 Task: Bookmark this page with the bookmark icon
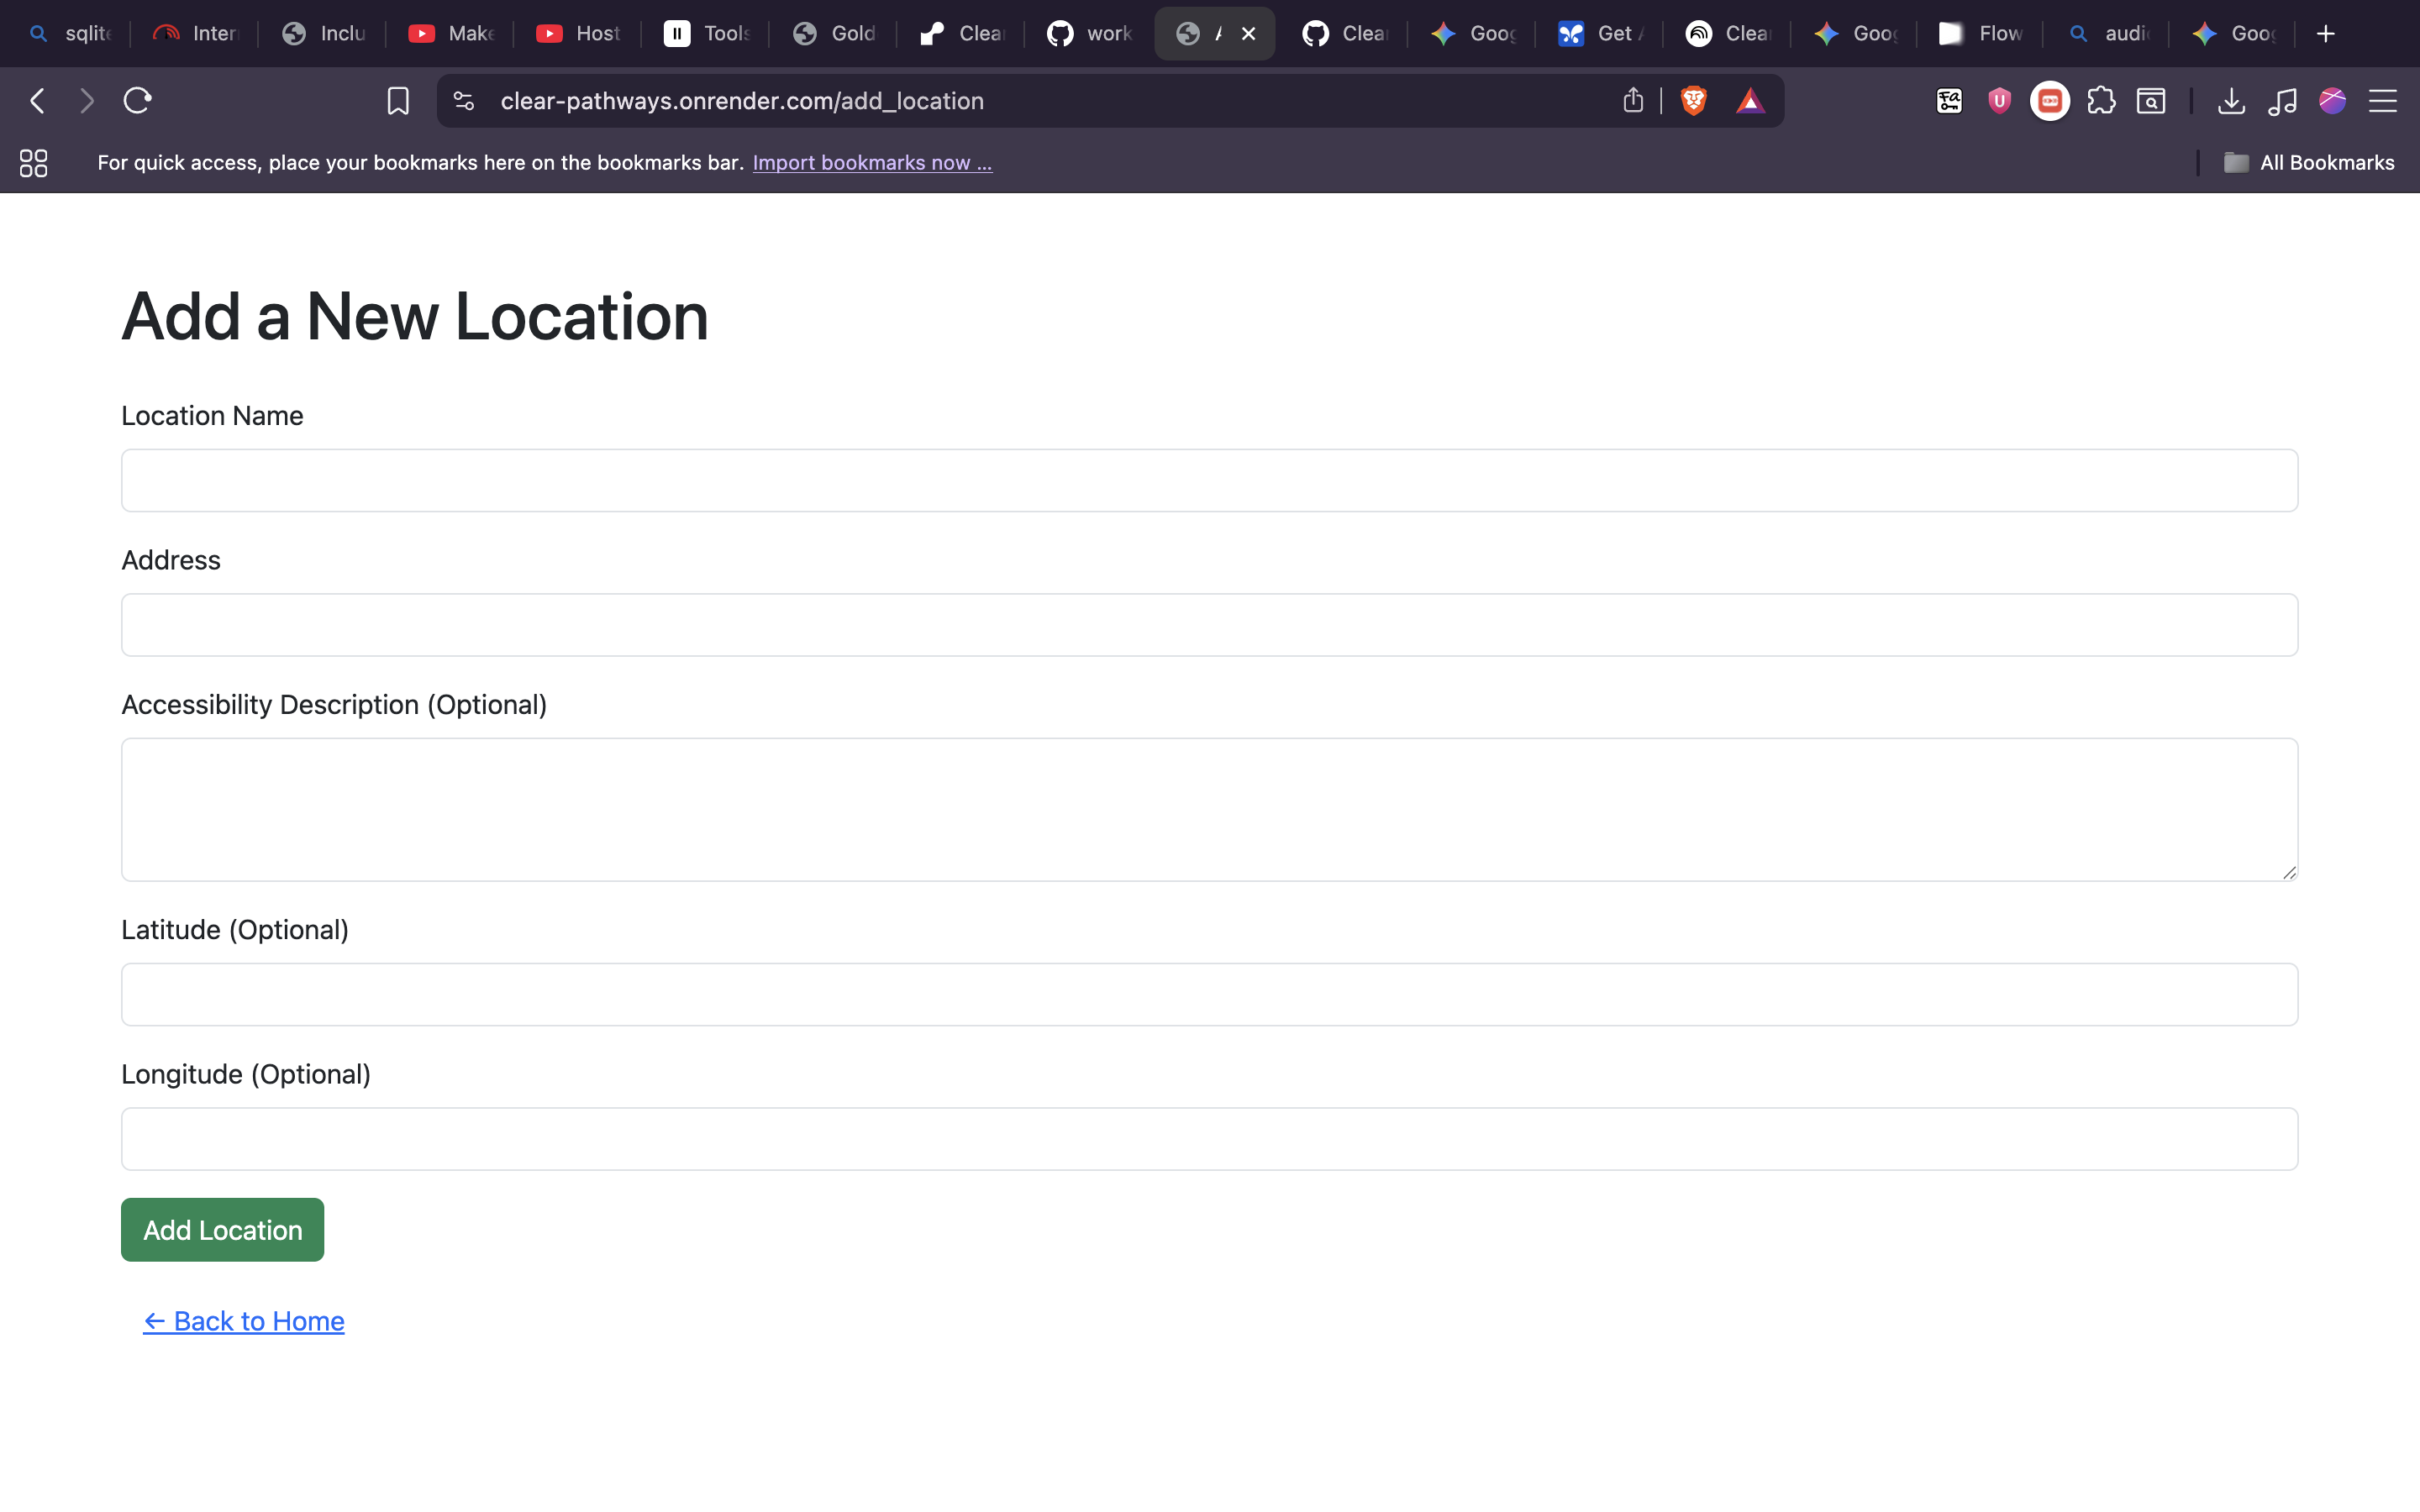(397, 101)
